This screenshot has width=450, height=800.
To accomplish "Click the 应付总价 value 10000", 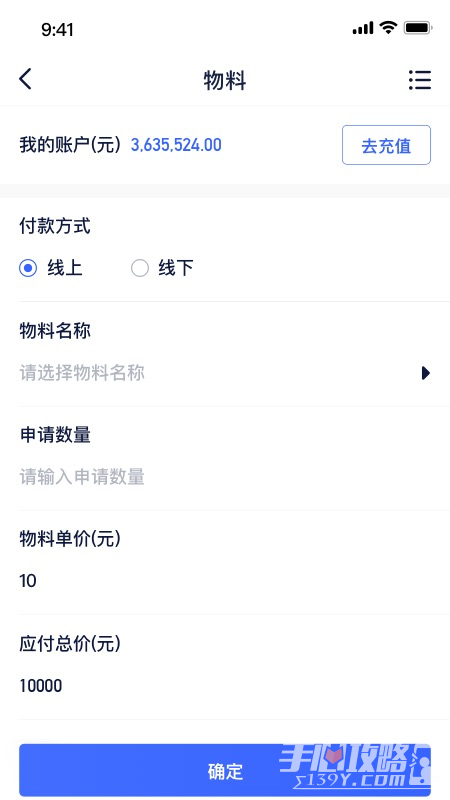I will (x=41, y=685).
